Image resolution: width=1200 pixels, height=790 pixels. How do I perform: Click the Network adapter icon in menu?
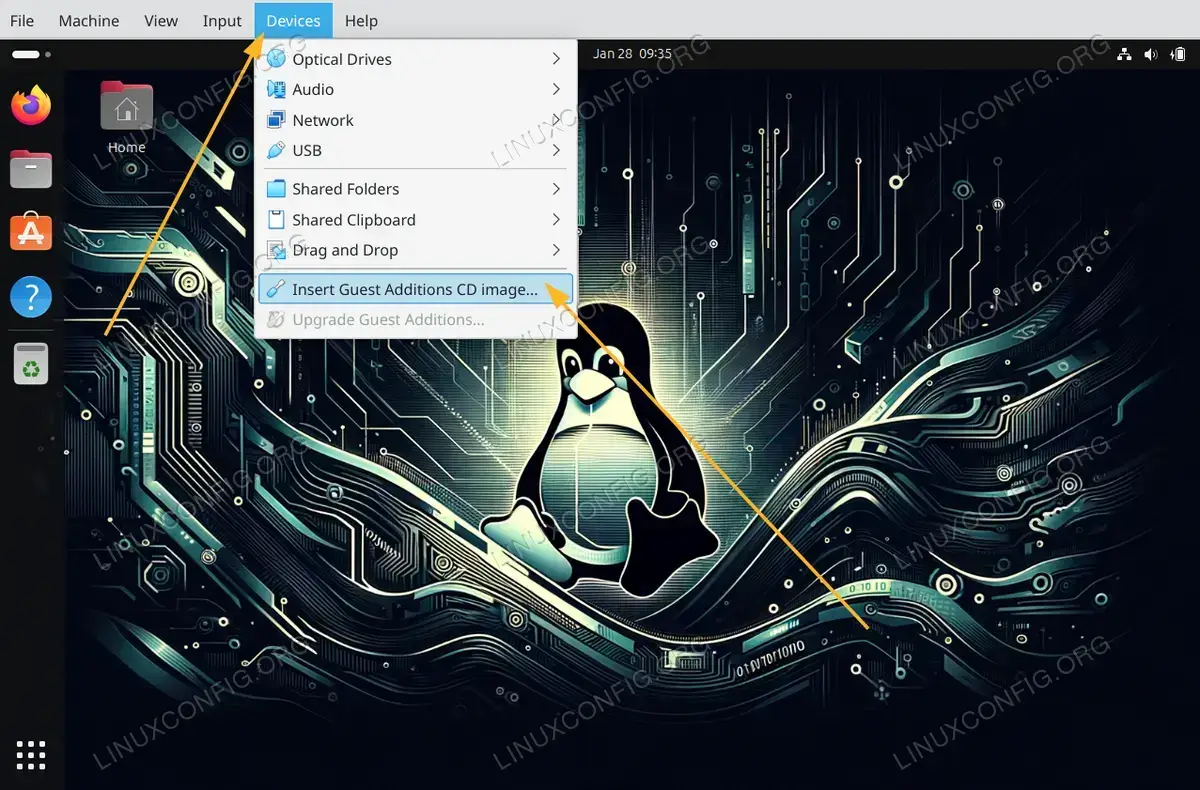click(x=276, y=120)
